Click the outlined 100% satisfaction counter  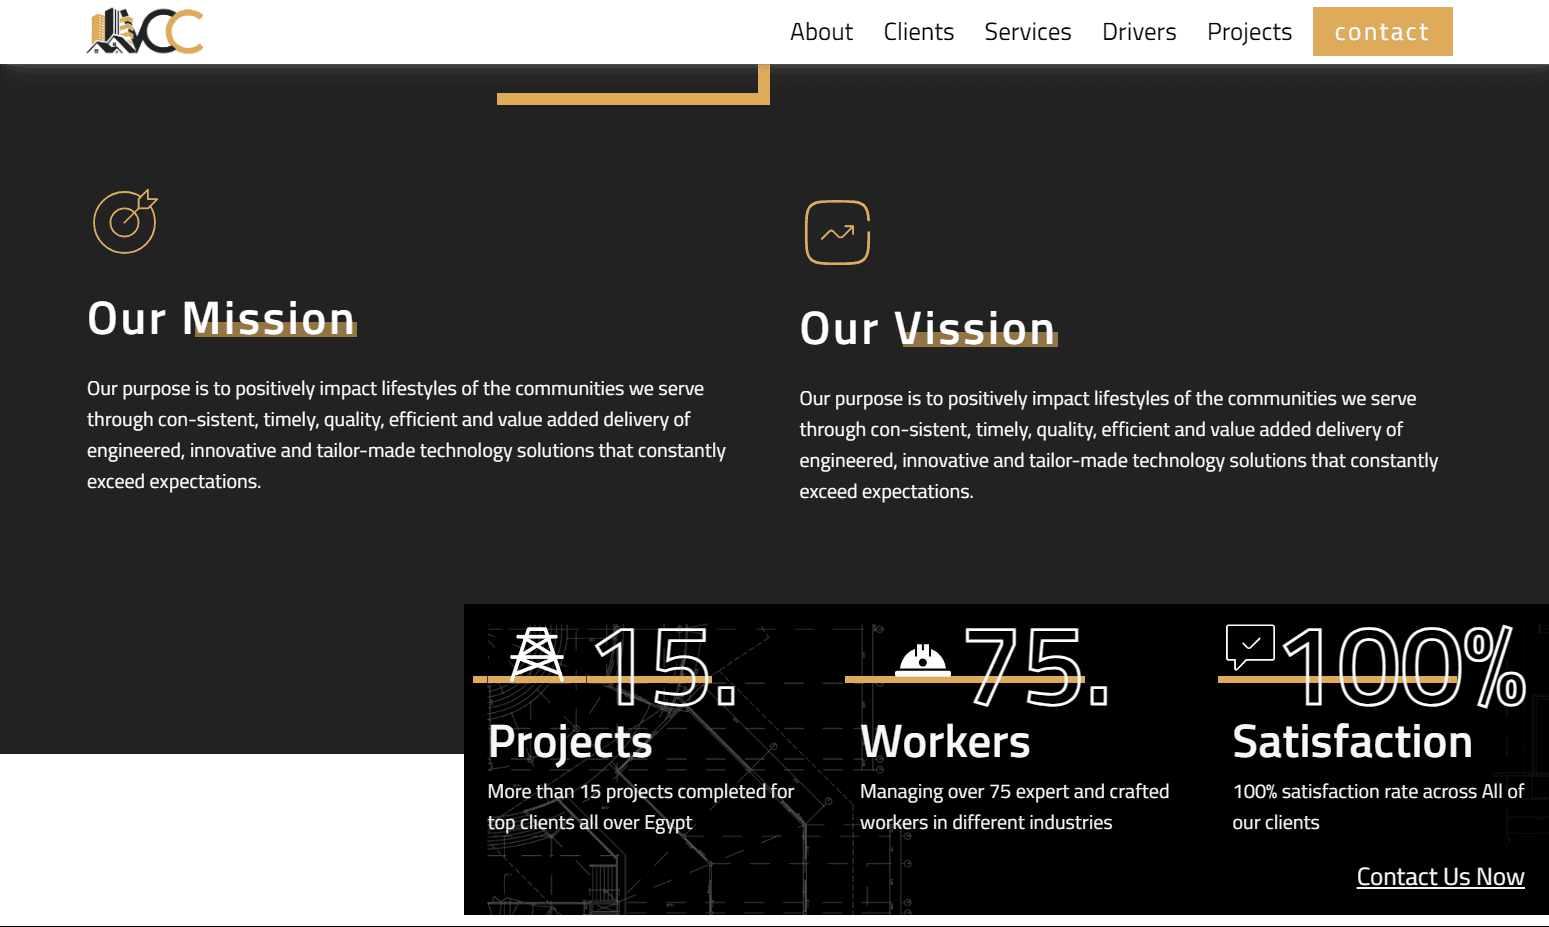[1404, 667]
